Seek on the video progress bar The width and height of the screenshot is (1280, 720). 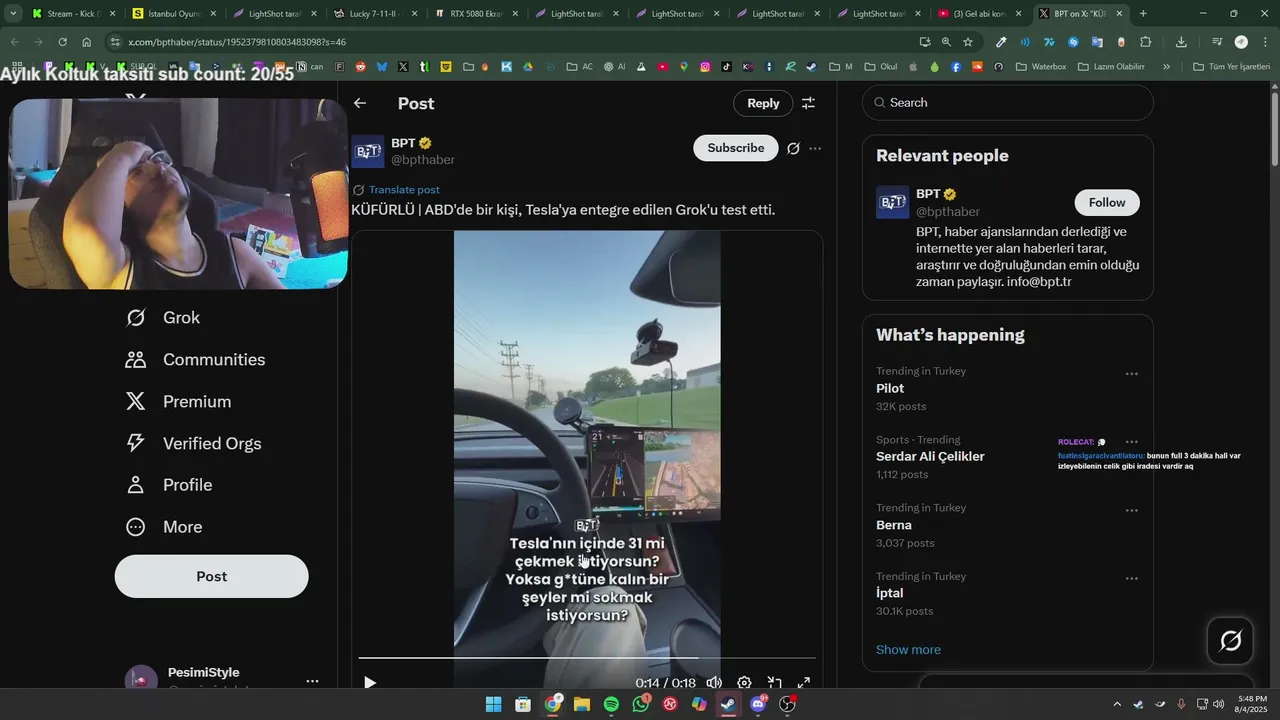click(587, 658)
